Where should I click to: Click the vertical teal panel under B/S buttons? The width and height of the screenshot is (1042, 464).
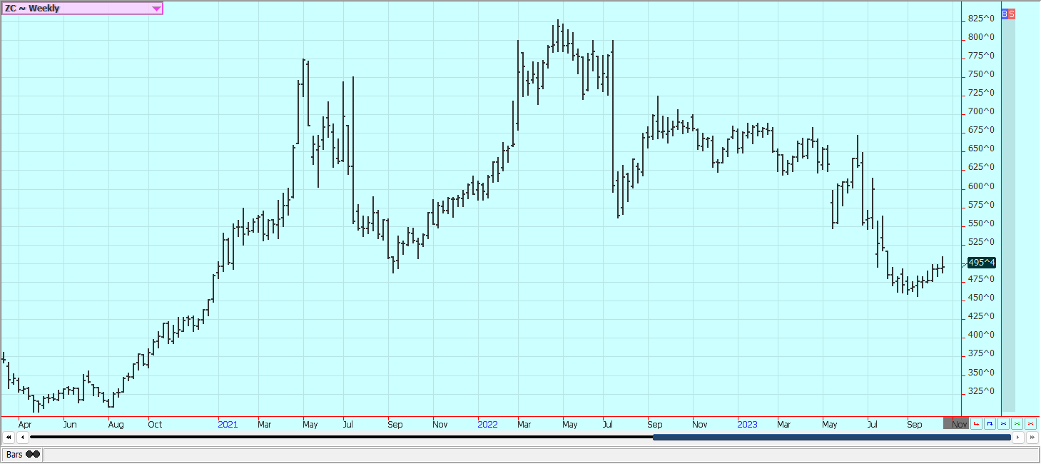point(1009,215)
